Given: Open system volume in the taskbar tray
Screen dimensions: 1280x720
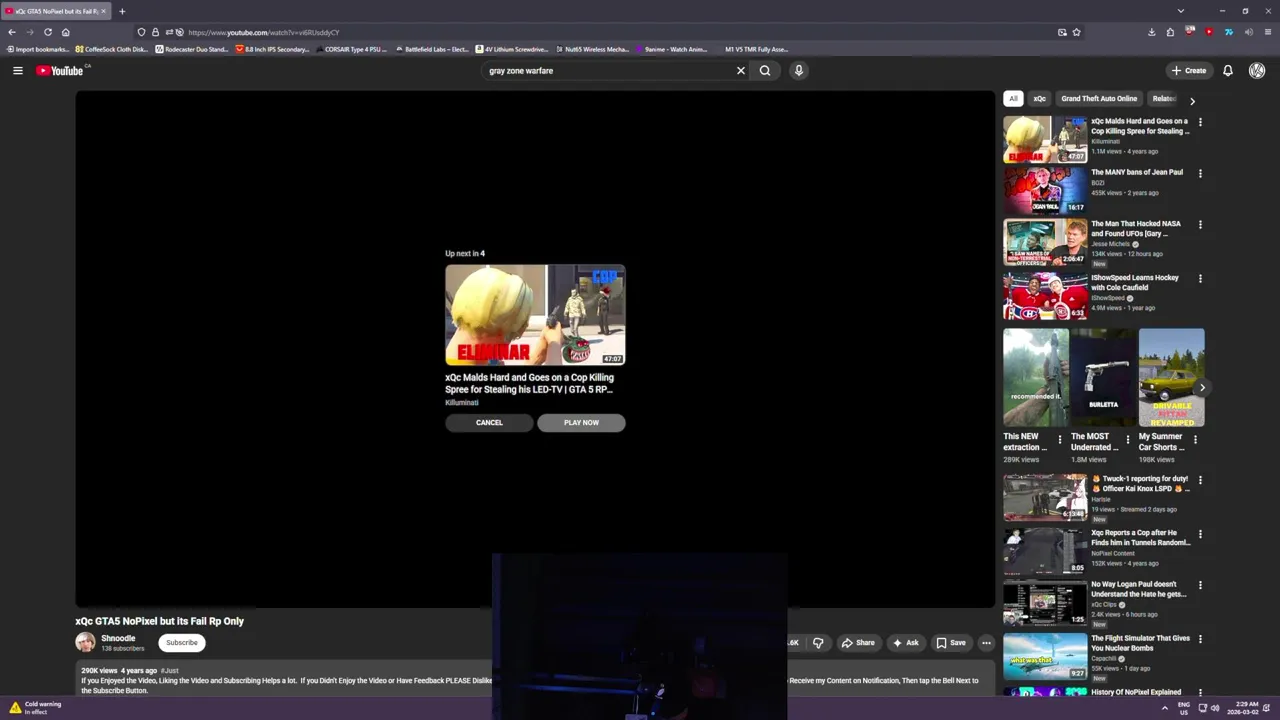Looking at the screenshot, I should (1215, 707).
